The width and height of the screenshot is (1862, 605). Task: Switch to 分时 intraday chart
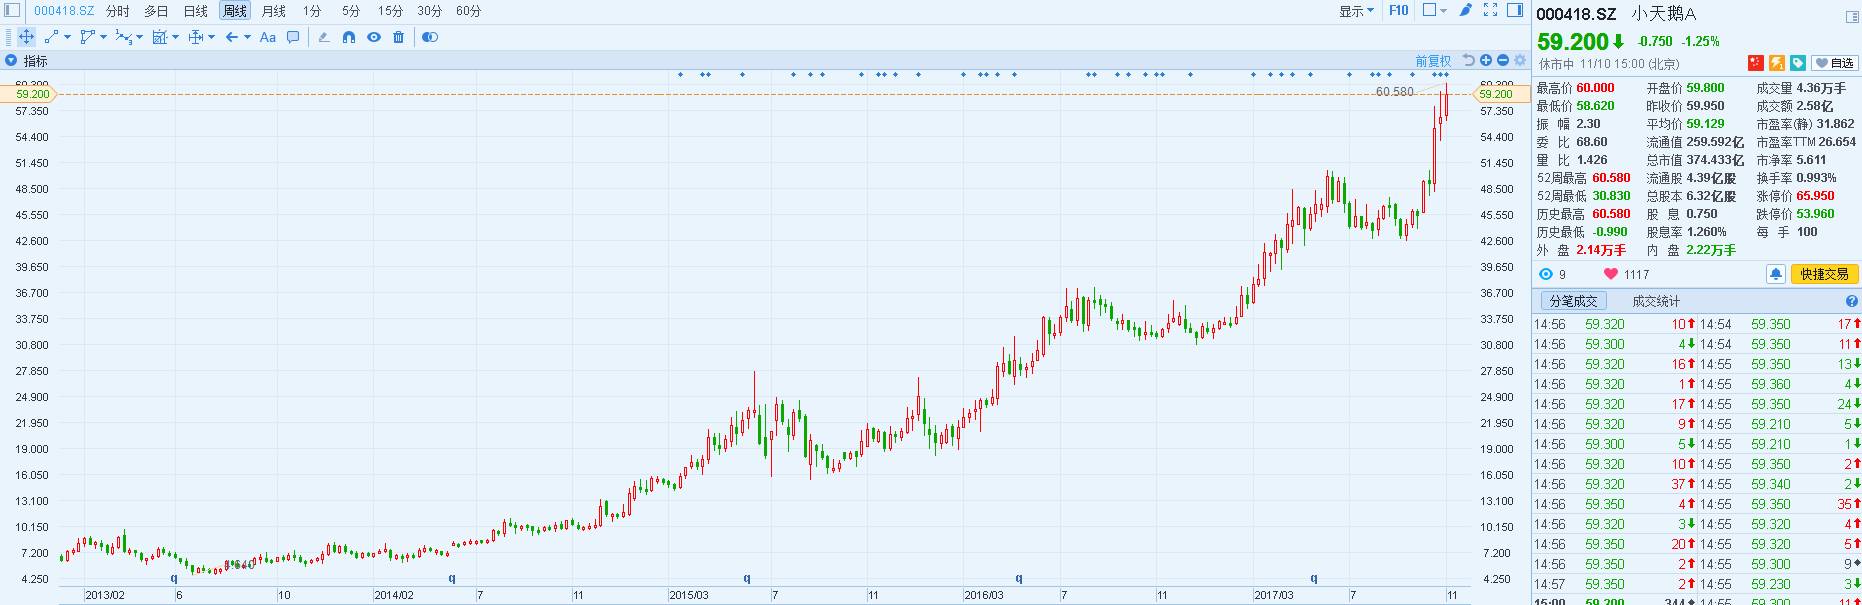(117, 11)
